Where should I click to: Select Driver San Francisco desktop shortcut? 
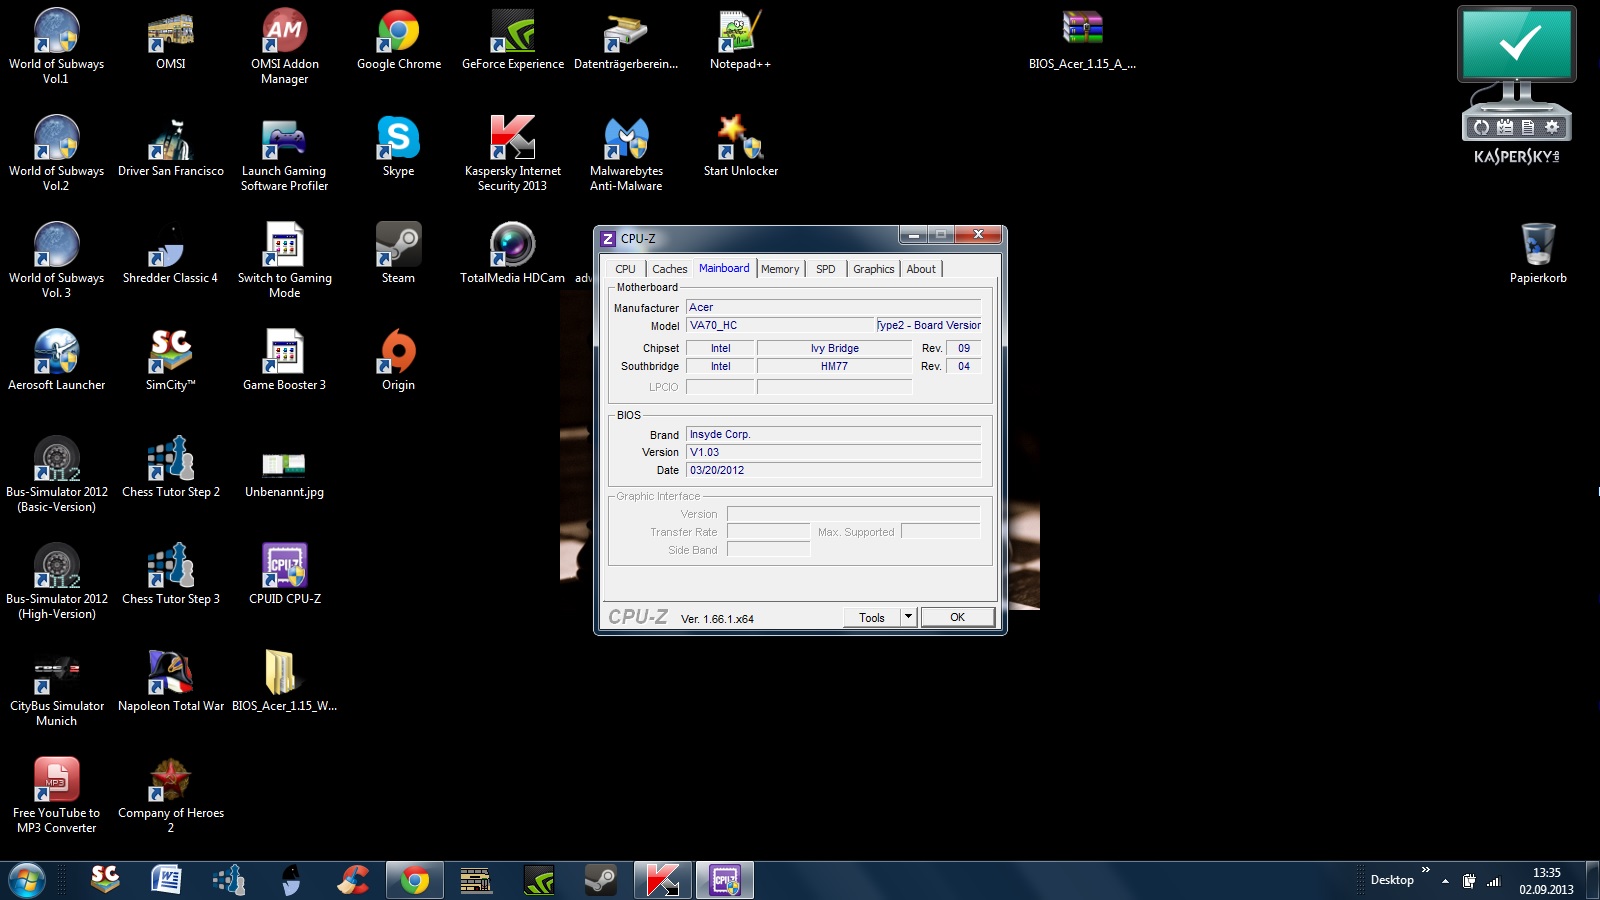point(171,147)
